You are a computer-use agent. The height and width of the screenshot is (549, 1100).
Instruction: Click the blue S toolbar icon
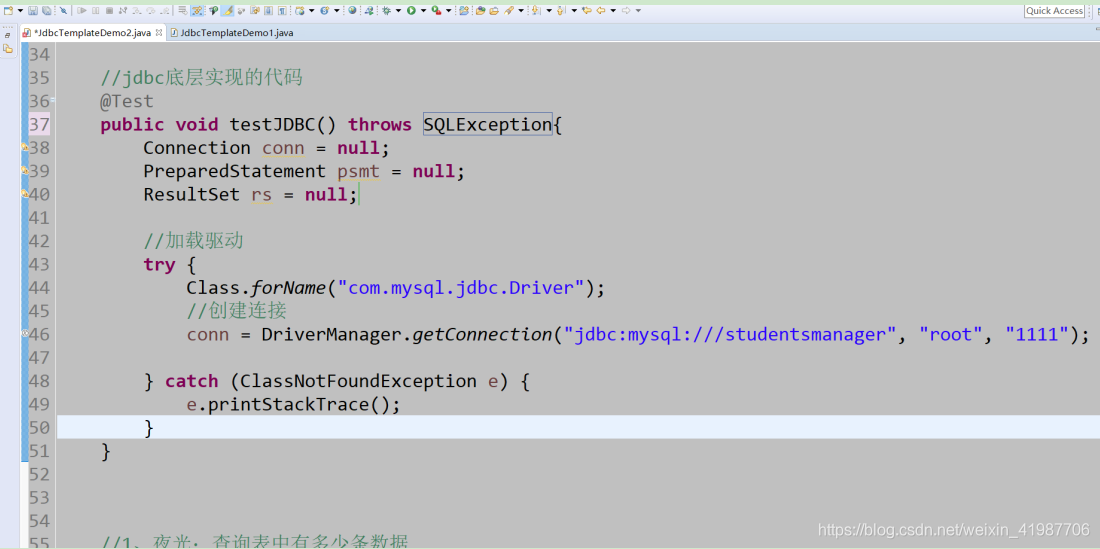[324, 11]
